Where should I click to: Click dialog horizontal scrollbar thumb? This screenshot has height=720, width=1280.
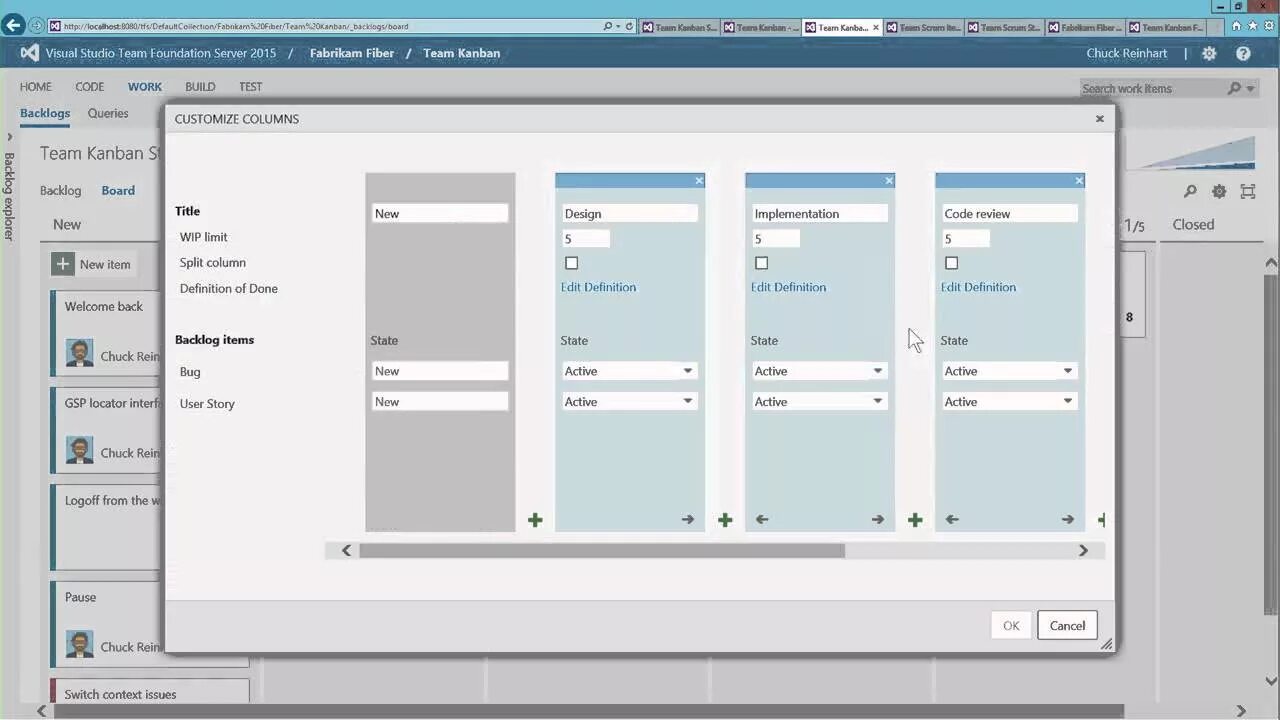602,550
